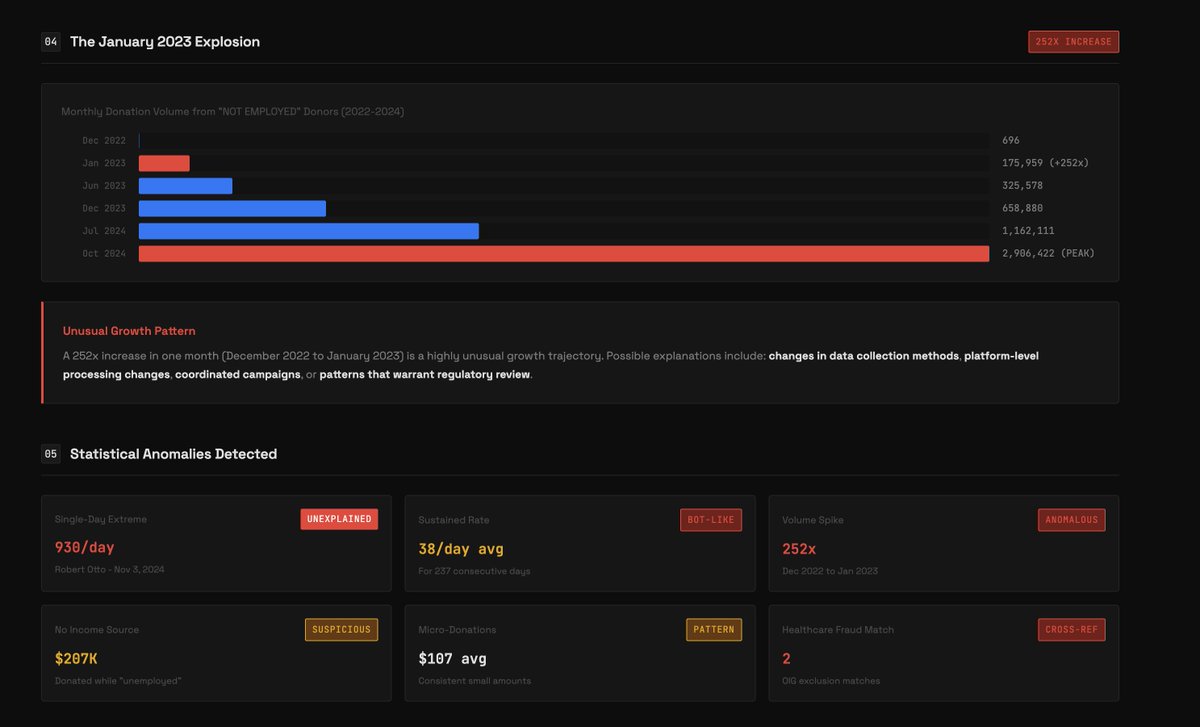Click the 05 section number badge

51,454
